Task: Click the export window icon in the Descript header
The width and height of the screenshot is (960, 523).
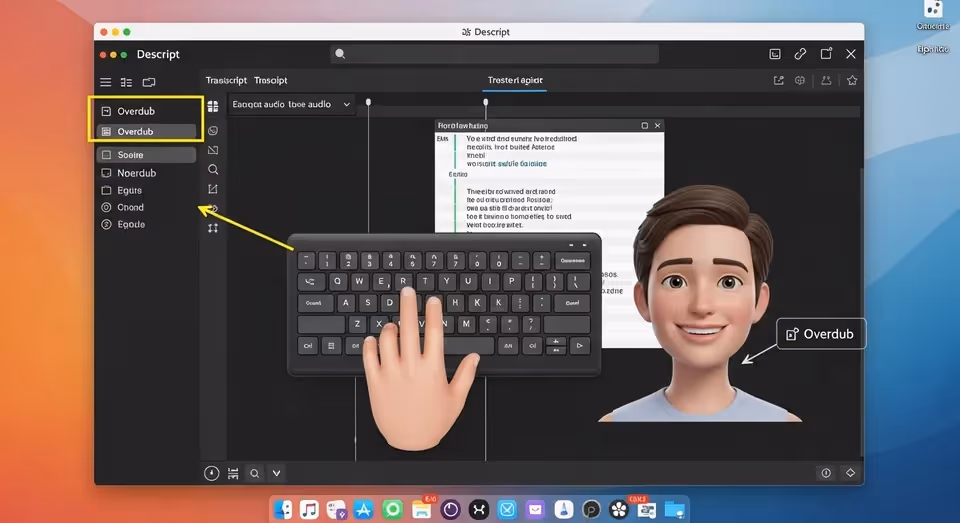Action: [826, 53]
